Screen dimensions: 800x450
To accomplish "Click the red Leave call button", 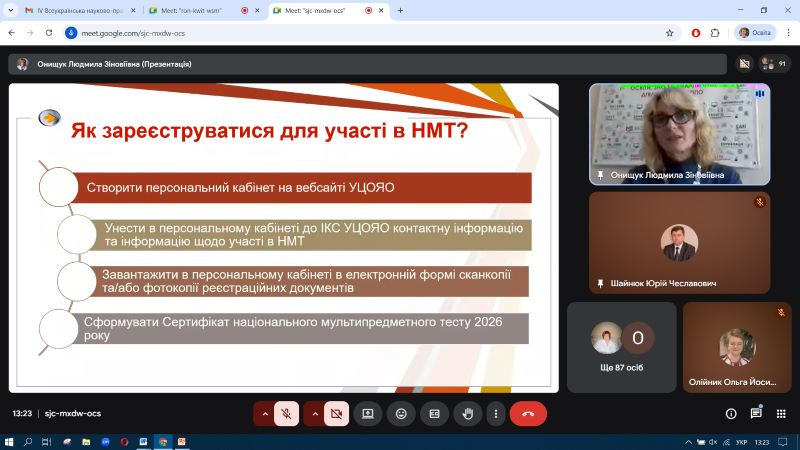I will pos(528,413).
